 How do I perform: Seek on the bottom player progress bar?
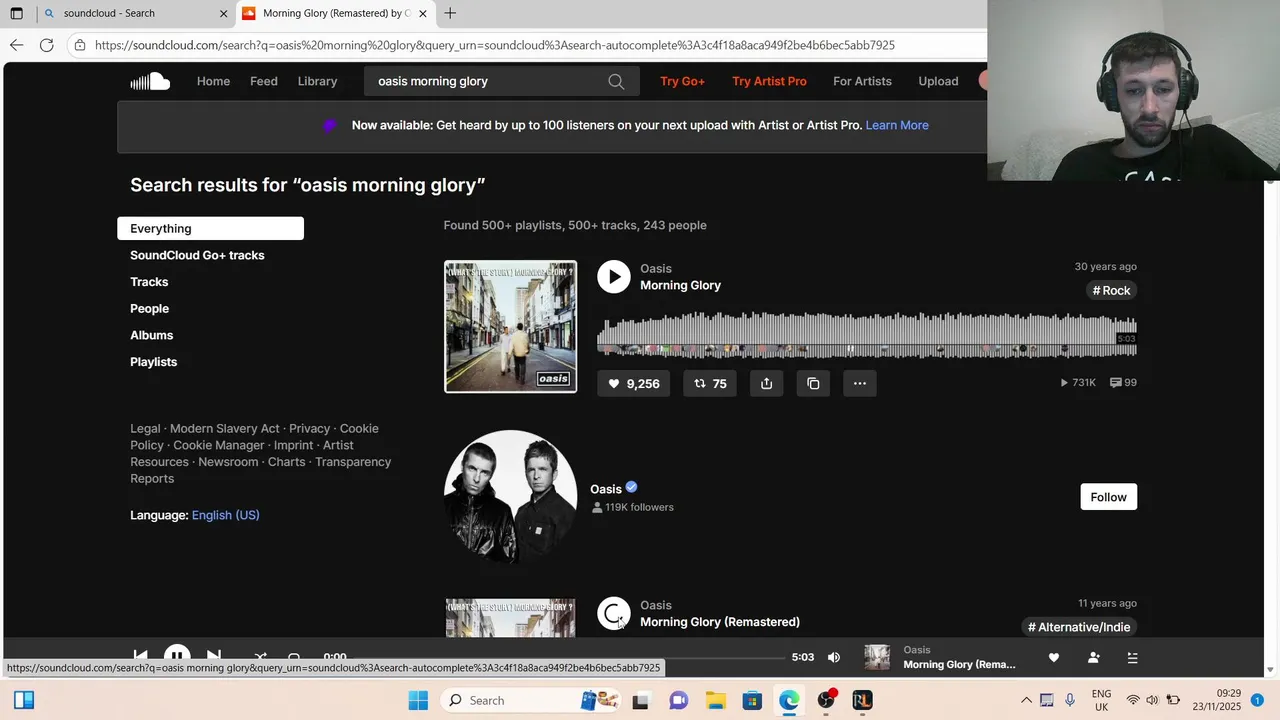[x=570, y=658]
